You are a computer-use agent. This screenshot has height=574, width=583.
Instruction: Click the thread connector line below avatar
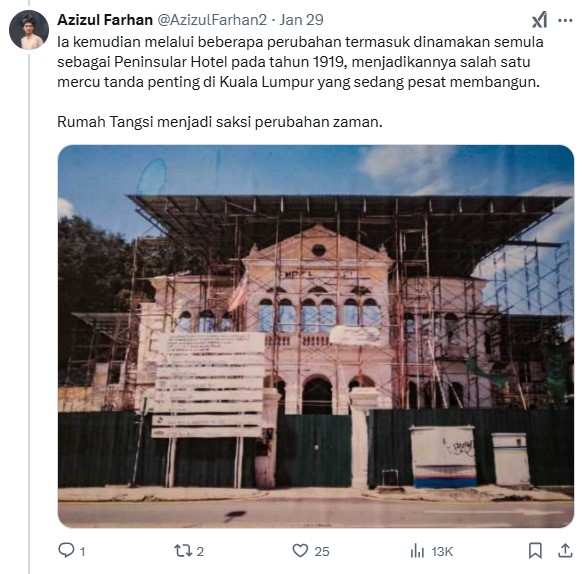tap(29, 312)
